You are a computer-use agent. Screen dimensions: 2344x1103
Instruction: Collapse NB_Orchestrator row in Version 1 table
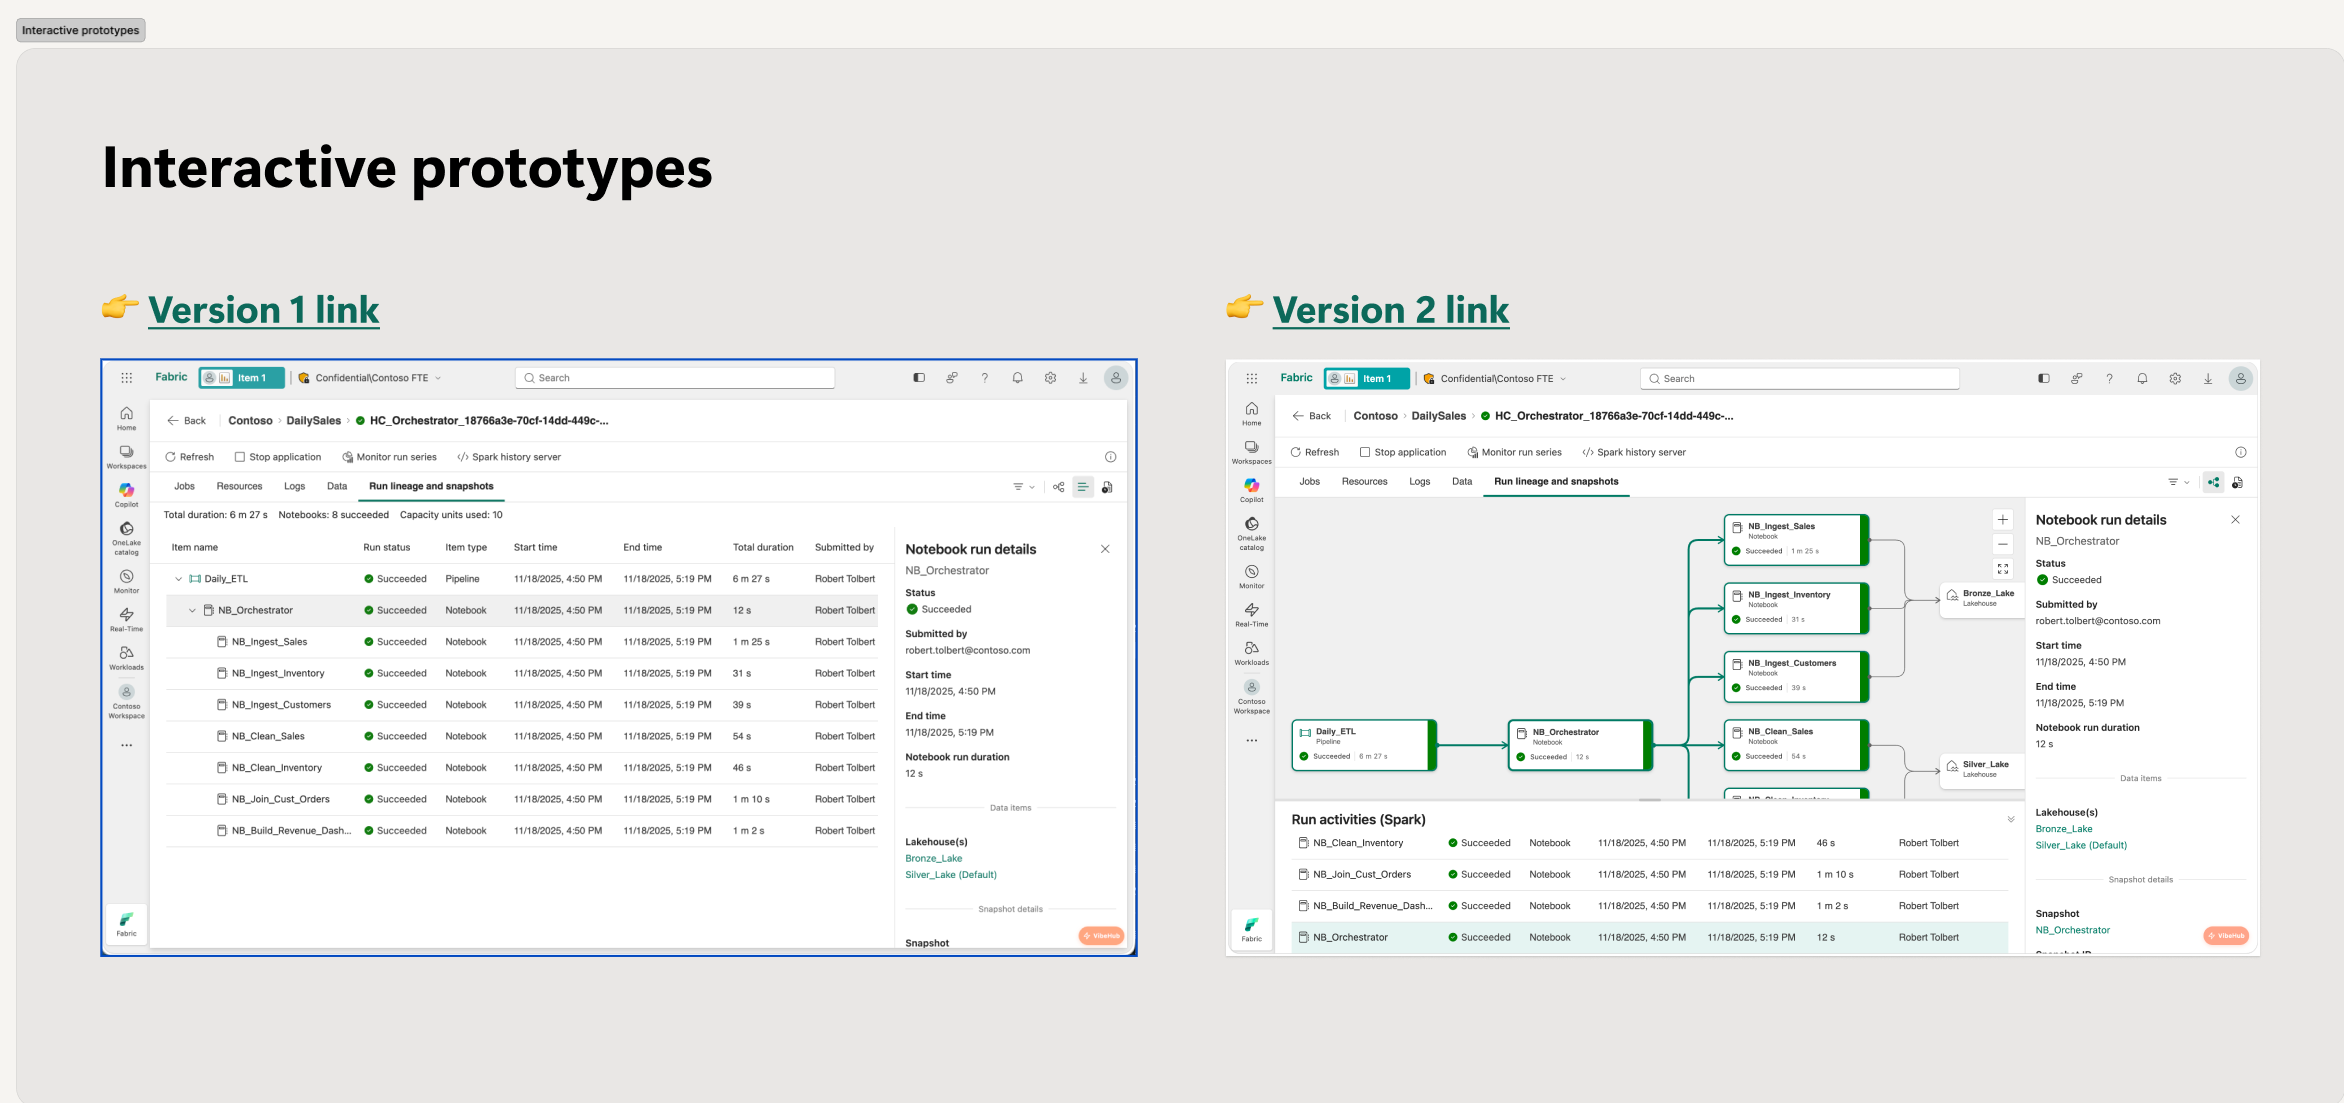click(x=193, y=610)
